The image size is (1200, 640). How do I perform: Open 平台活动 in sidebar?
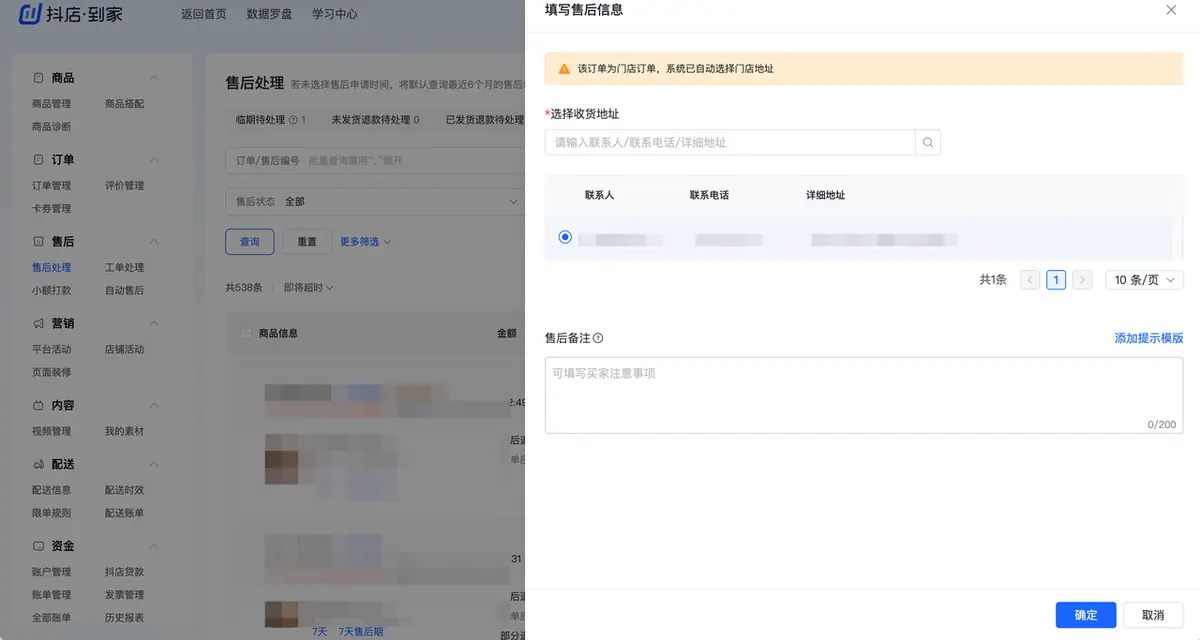point(52,350)
